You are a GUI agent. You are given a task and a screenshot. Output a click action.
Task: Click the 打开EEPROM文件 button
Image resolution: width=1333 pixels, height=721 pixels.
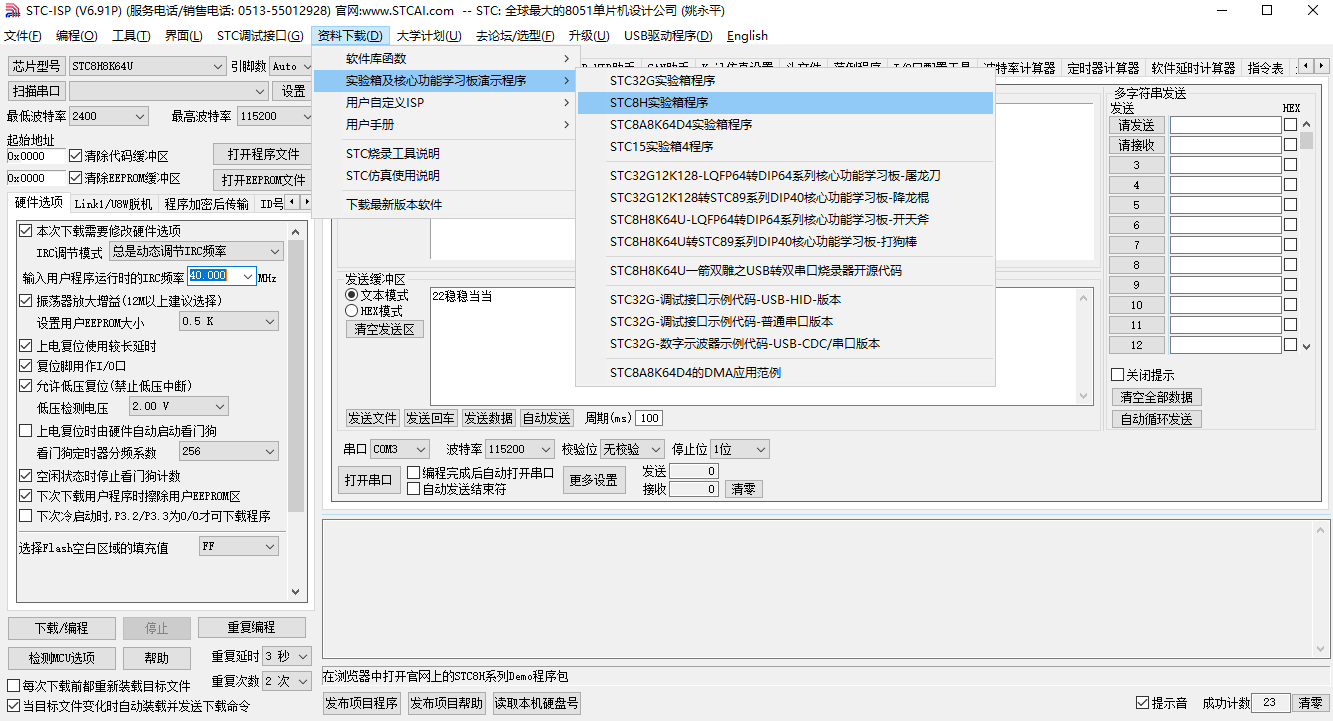pyautogui.click(x=263, y=180)
